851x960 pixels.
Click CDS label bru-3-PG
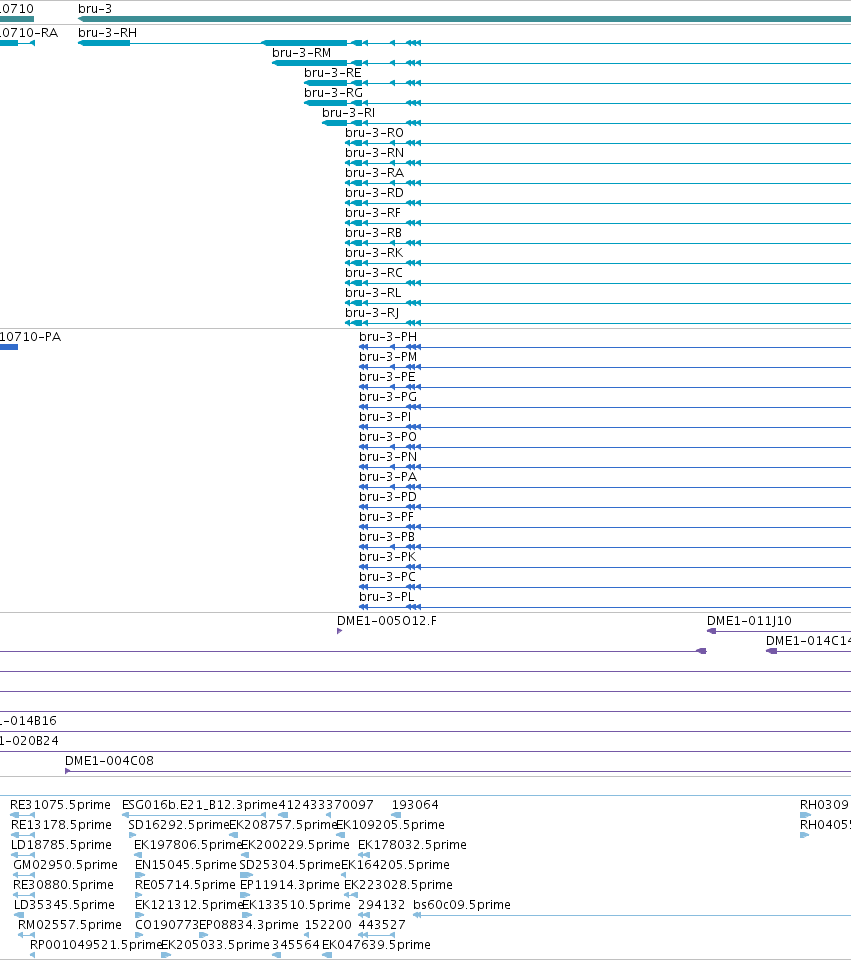click(388, 397)
